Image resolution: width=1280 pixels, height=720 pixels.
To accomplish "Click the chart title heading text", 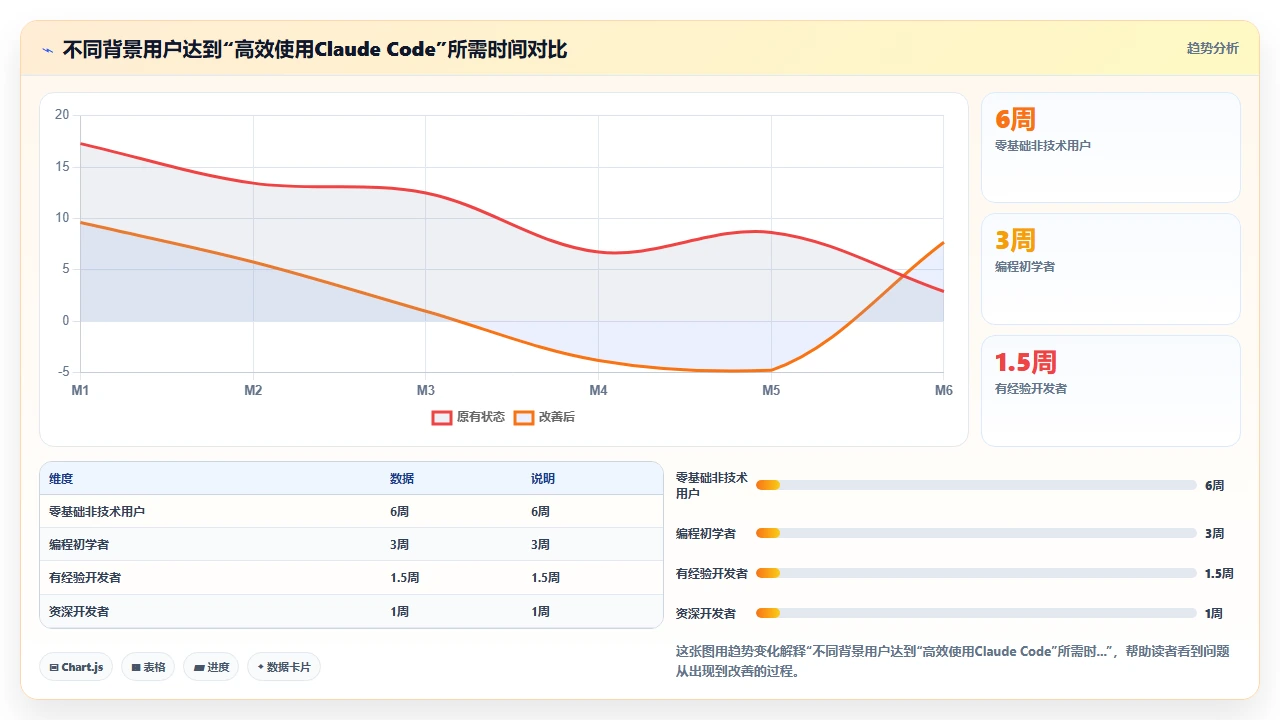I will (315, 49).
